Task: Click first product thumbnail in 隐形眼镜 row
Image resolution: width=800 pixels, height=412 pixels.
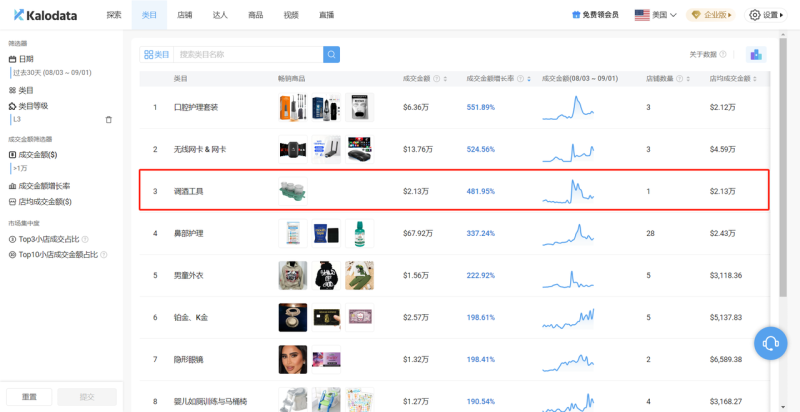Action: click(293, 359)
